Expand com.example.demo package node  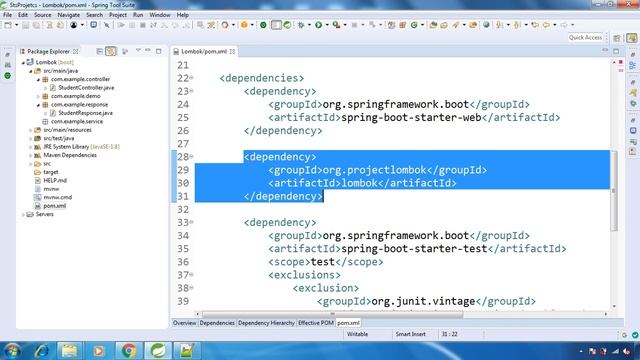point(38,96)
